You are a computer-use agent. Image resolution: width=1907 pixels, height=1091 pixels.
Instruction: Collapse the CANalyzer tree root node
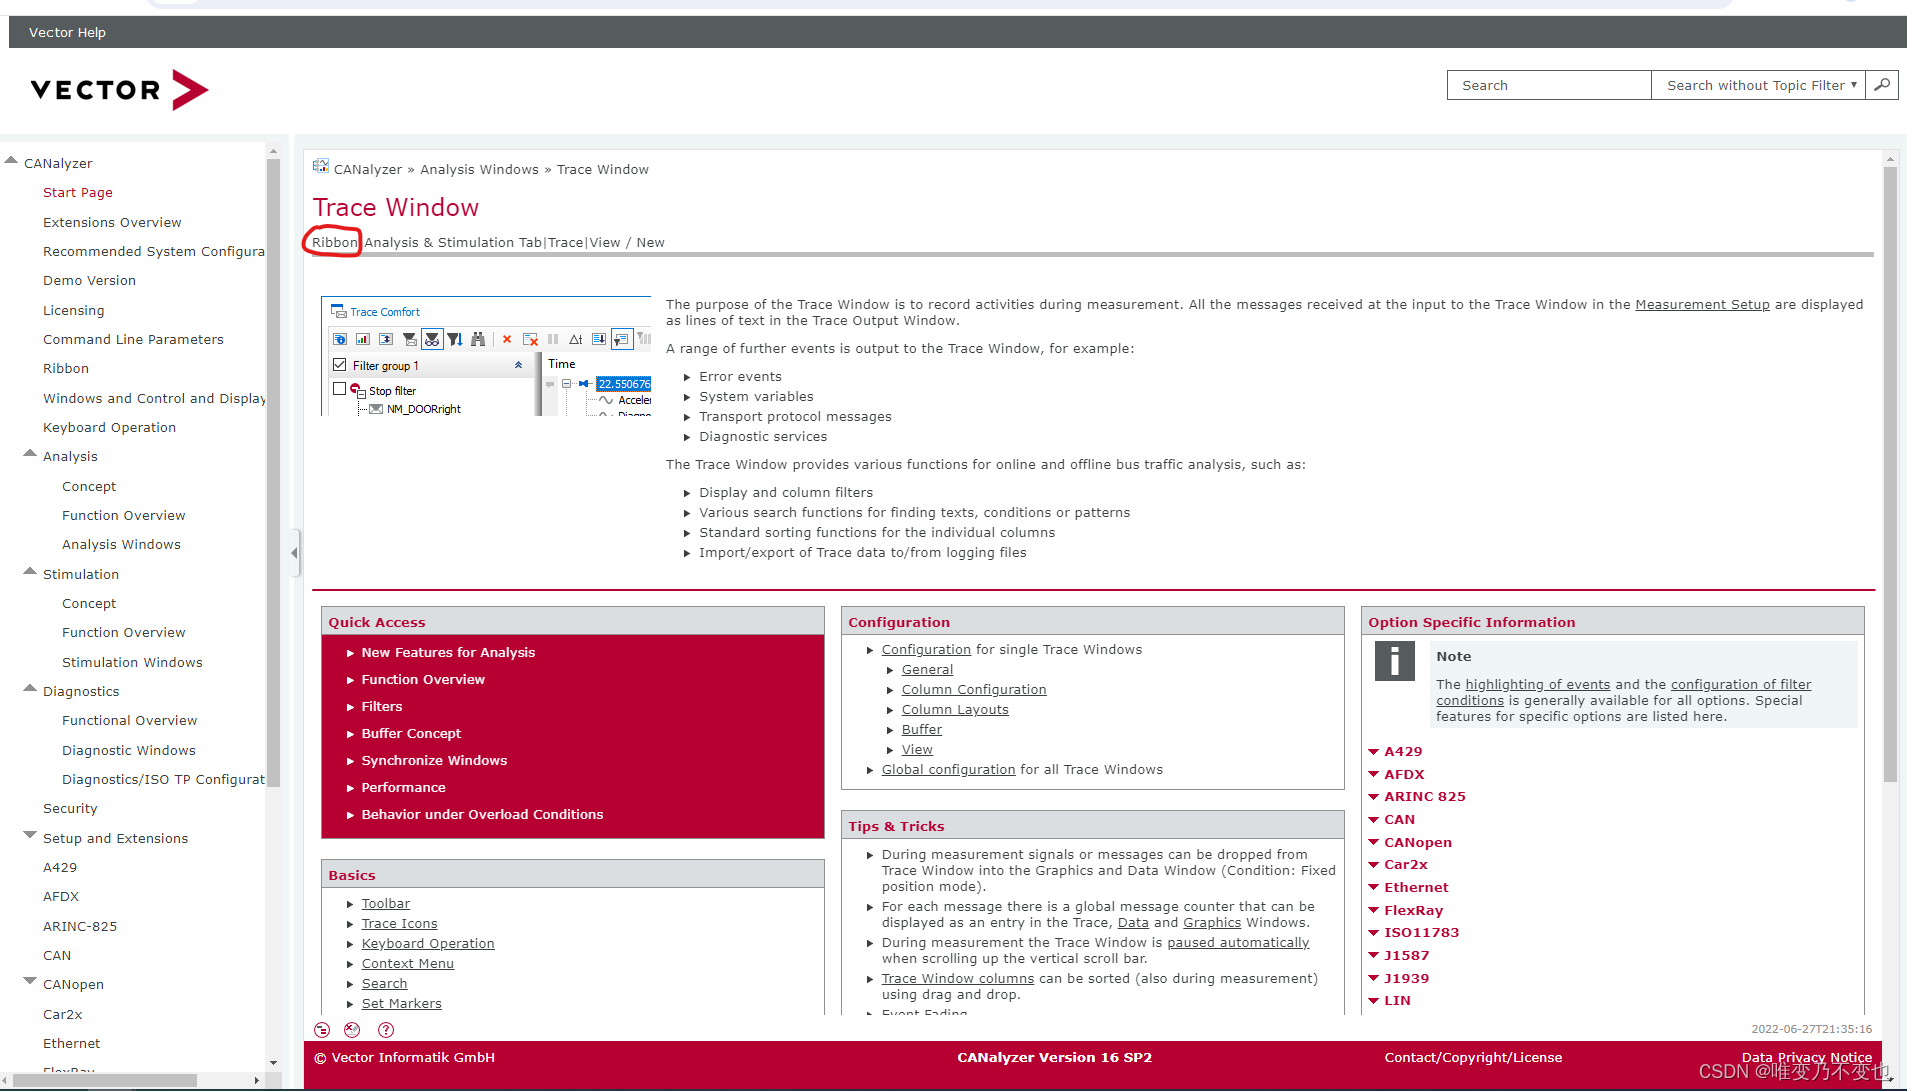11,160
